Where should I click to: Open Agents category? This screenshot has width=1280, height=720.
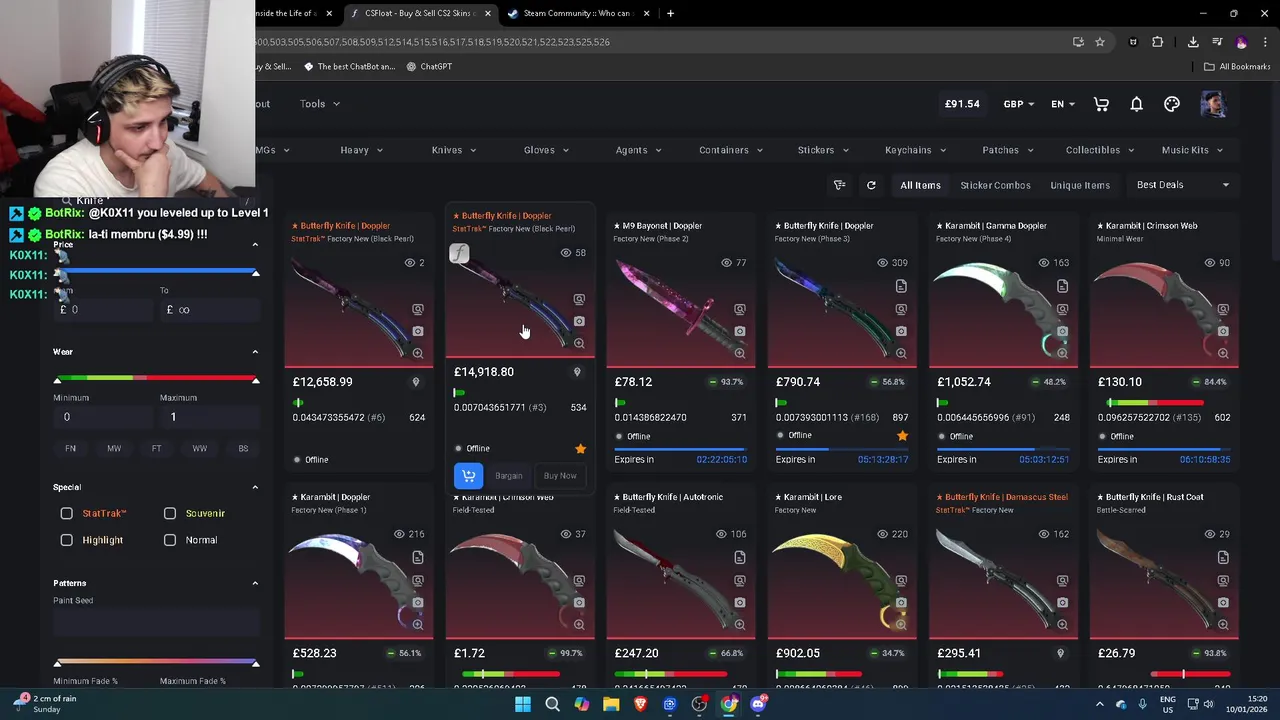[x=639, y=150]
